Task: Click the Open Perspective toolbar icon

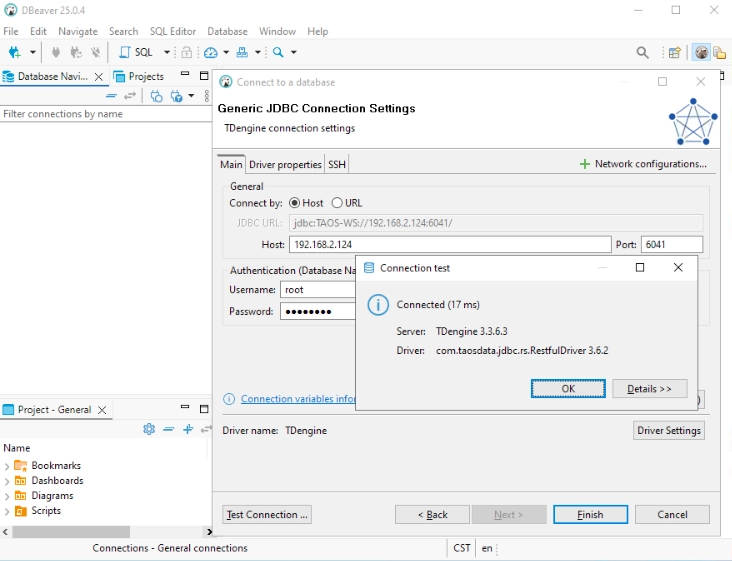Action: click(x=675, y=52)
